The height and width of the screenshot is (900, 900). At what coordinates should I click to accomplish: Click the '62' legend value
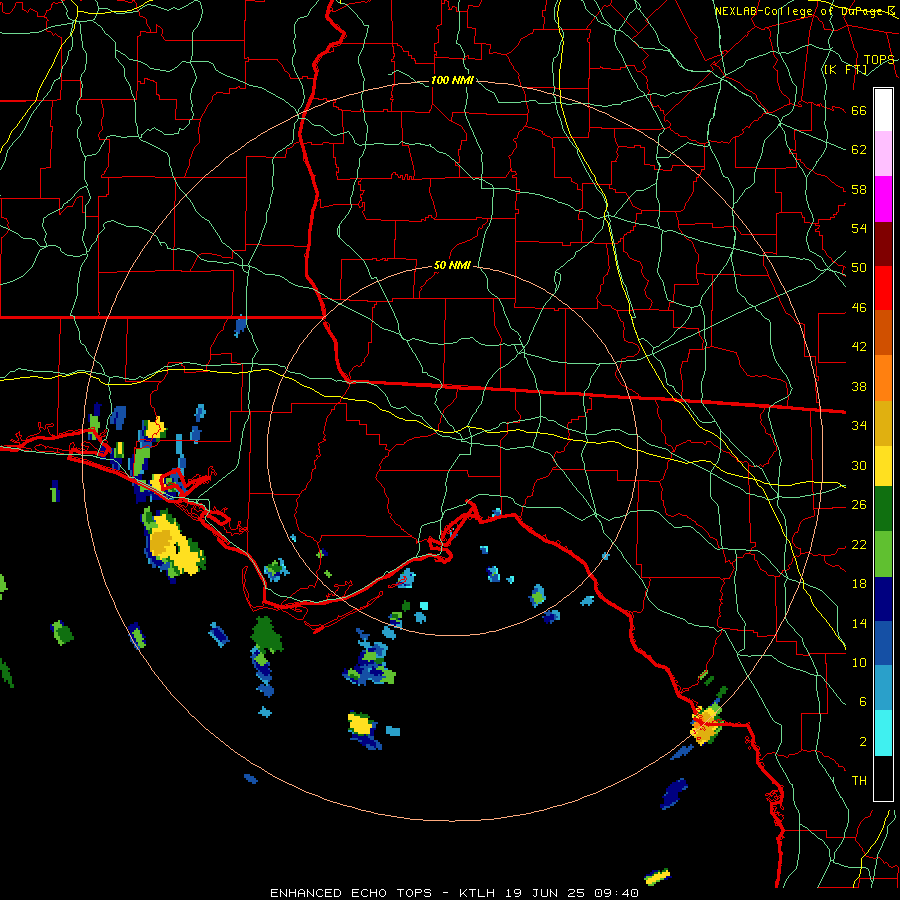point(859,150)
